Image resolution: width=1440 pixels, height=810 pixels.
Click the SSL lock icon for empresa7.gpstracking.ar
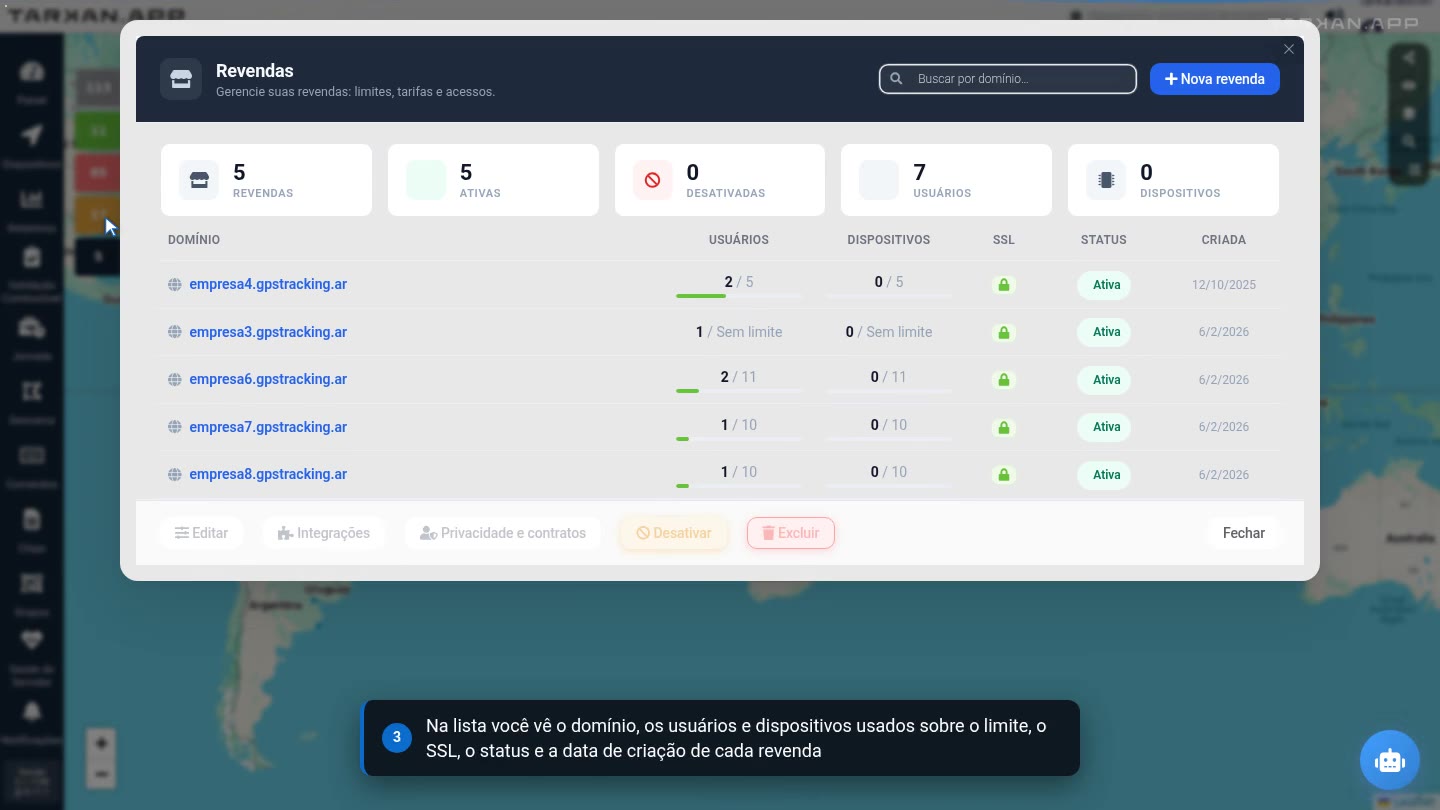tap(1004, 427)
